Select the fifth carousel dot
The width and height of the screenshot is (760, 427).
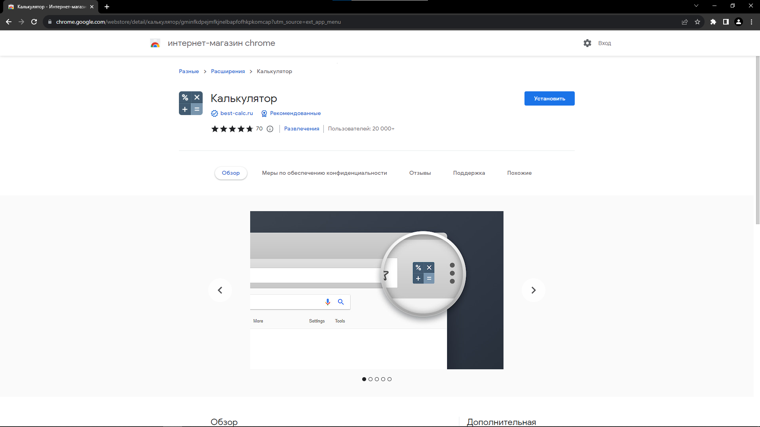coord(389,379)
